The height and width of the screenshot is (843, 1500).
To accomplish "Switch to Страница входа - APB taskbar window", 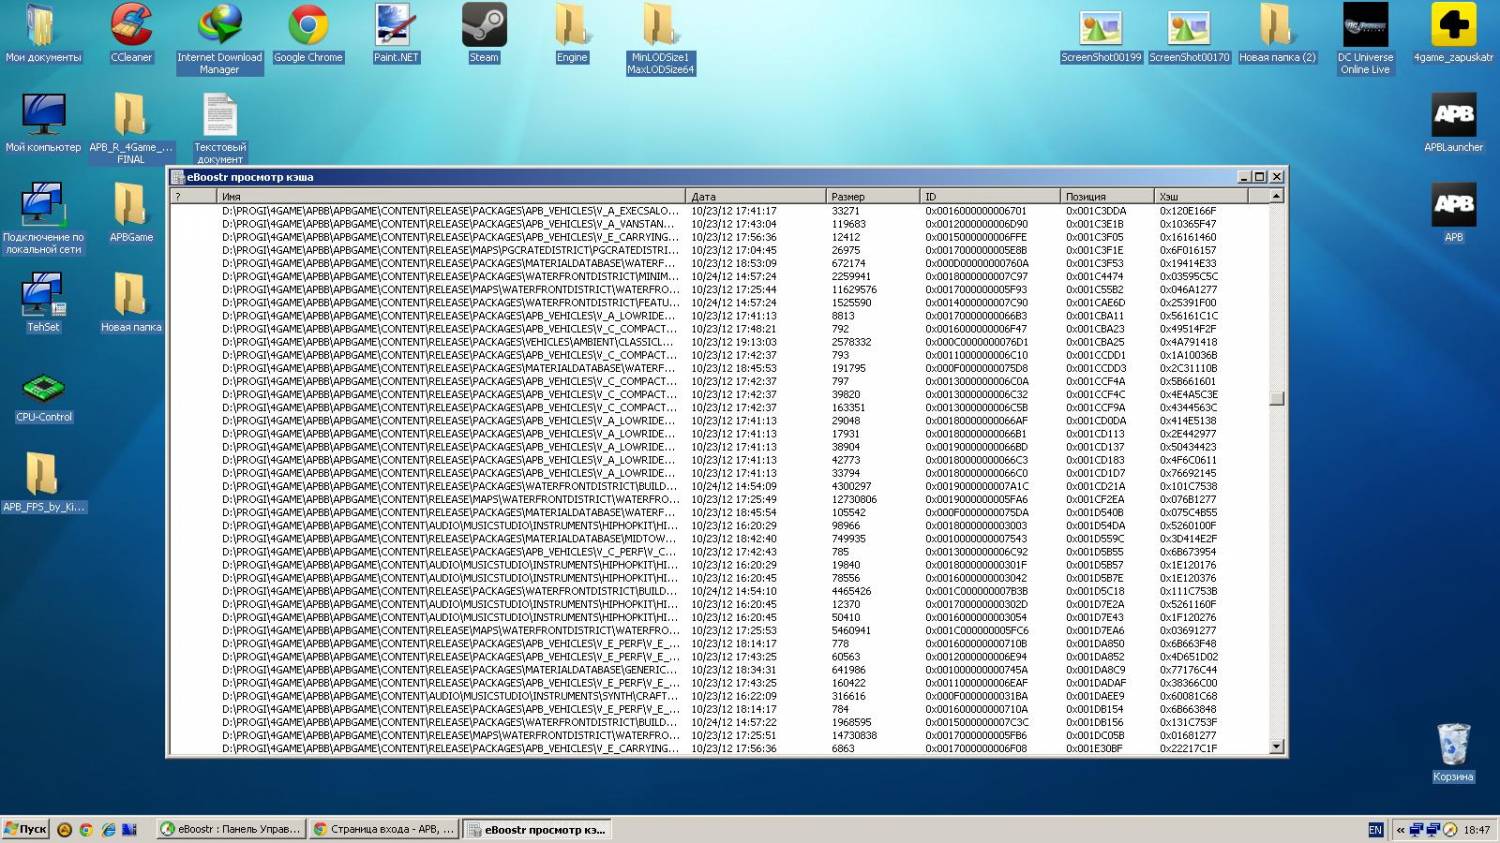I will [383, 829].
